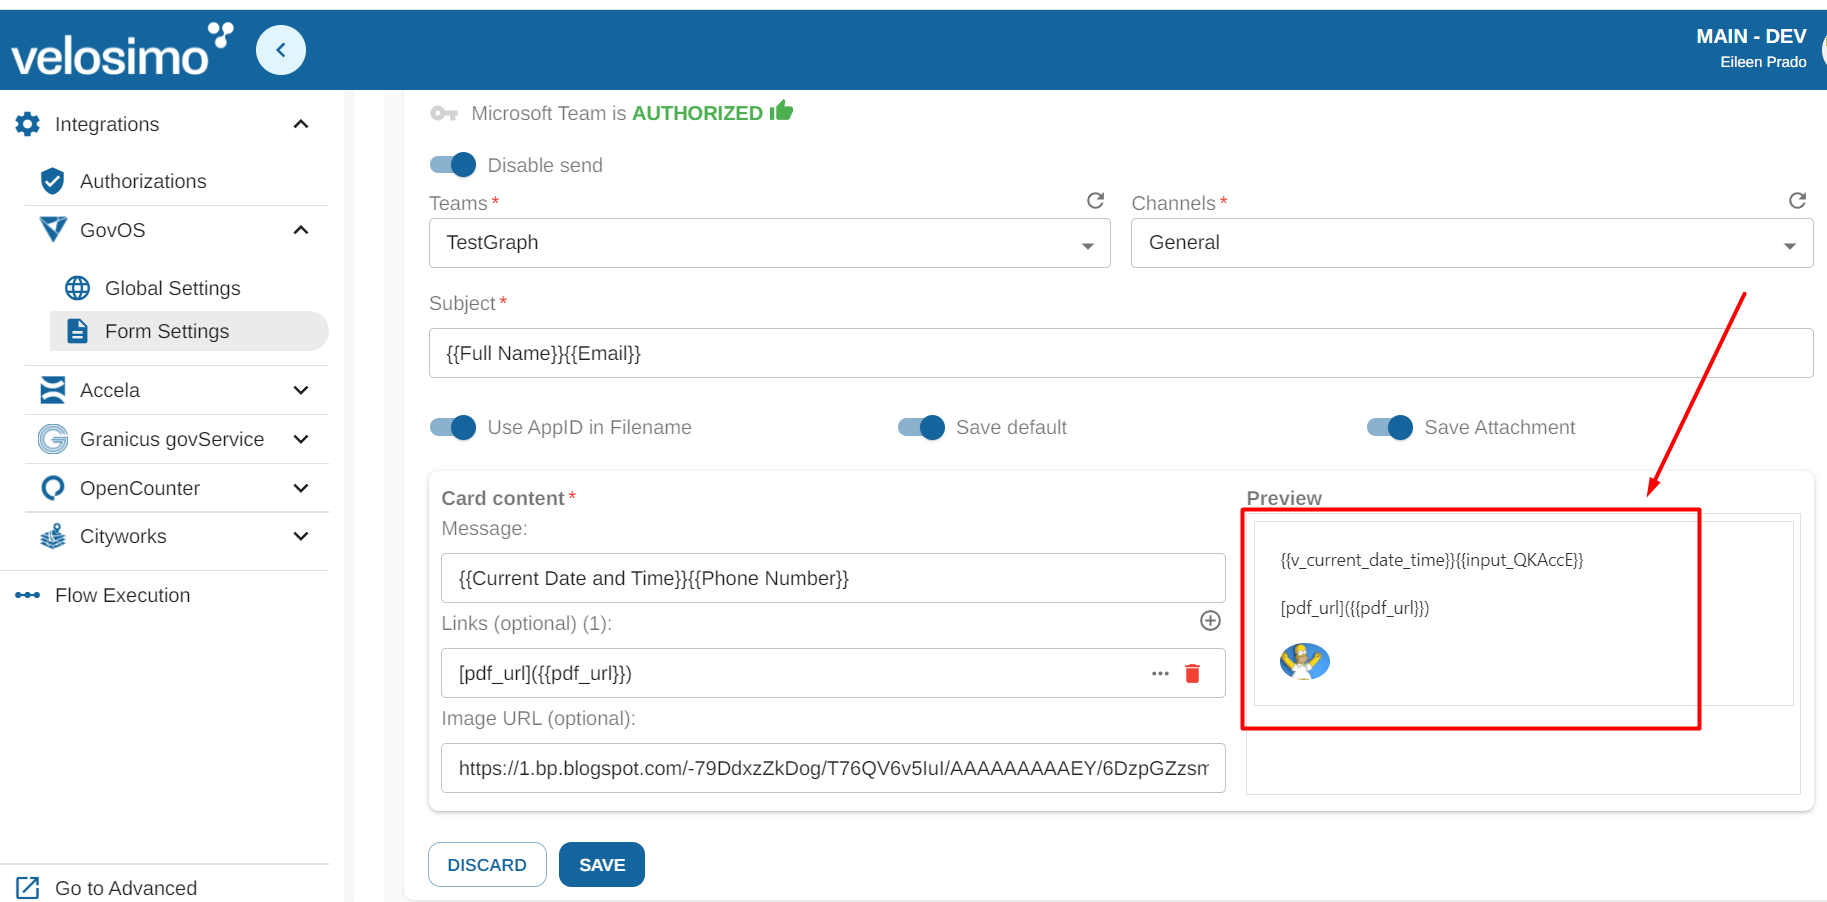This screenshot has width=1827, height=902.
Task: Click the GovOS logo icon
Action: (53, 230)
